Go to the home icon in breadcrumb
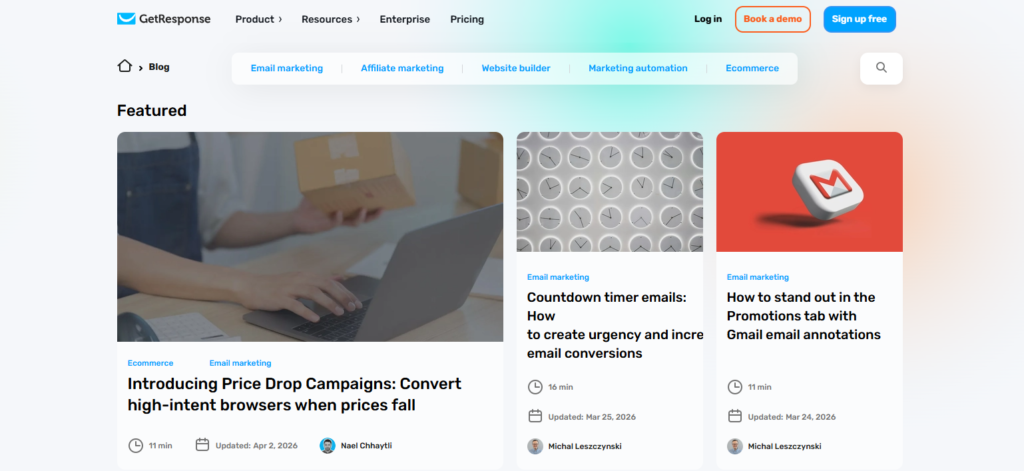Screen dimensions: 1024x471 point(125,66)
